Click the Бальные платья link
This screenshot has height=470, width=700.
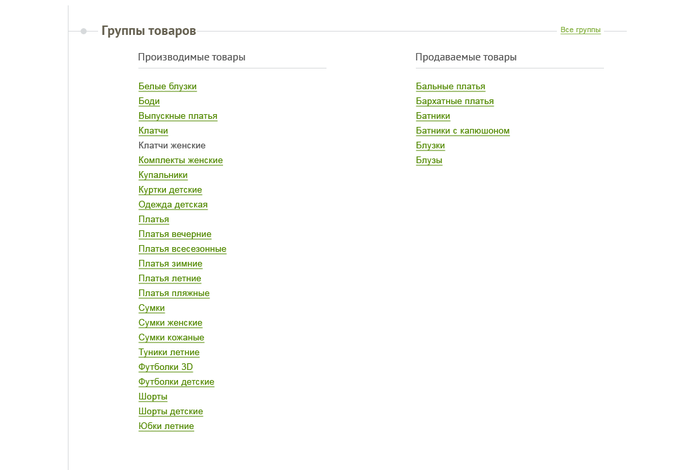click(450, 86)
